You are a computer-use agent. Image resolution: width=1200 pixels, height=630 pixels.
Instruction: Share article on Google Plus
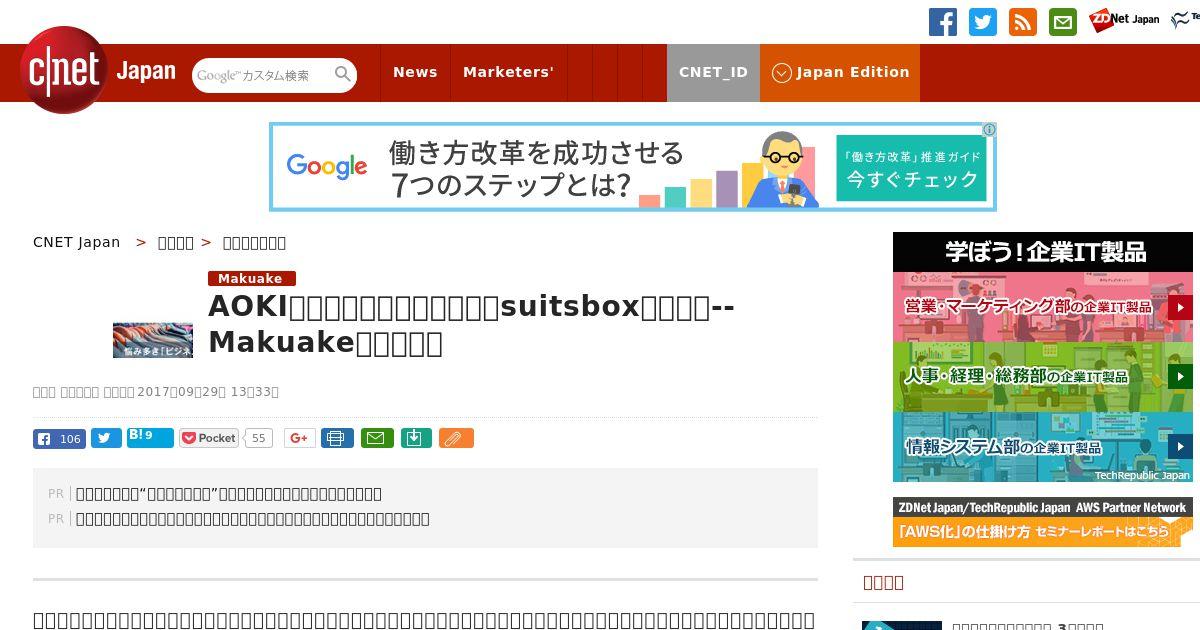point(300,438)
